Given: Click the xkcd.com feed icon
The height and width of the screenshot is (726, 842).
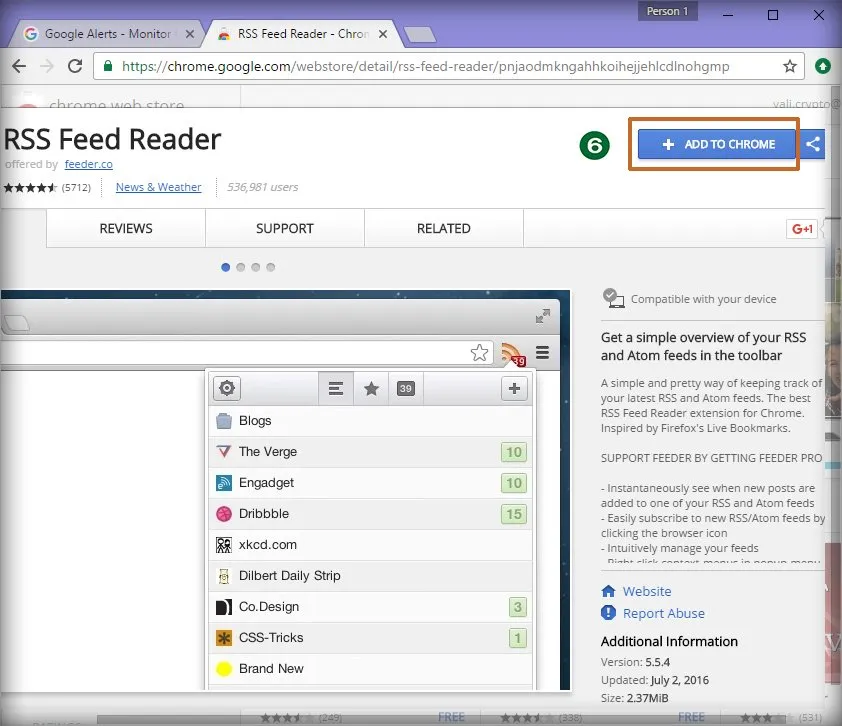Looking at the screenshot, I should 224,545.
